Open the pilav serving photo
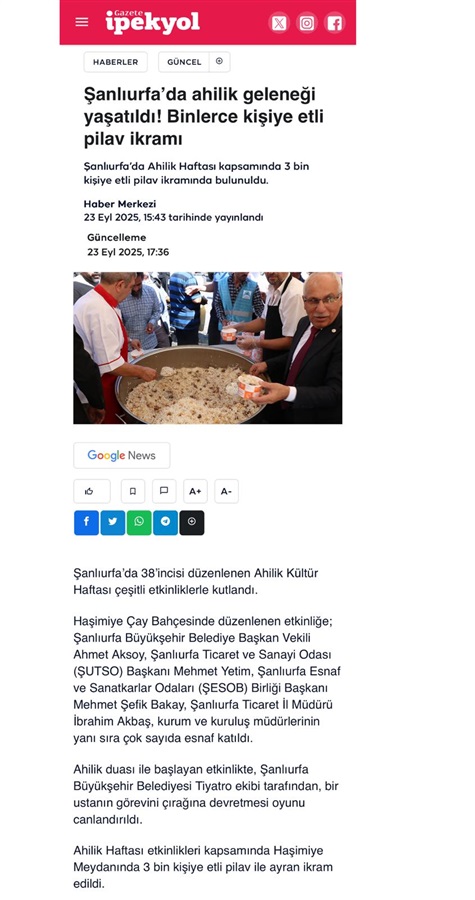475x900 pixels. pos(208,348)
